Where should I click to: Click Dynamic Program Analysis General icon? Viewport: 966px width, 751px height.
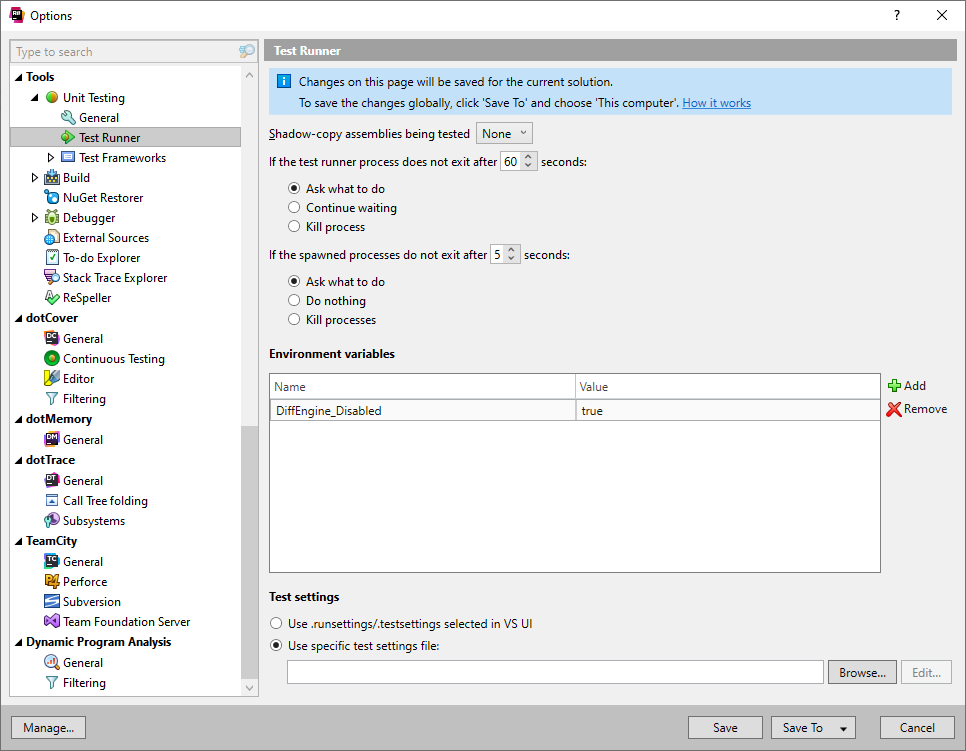[x=52, y=662]
